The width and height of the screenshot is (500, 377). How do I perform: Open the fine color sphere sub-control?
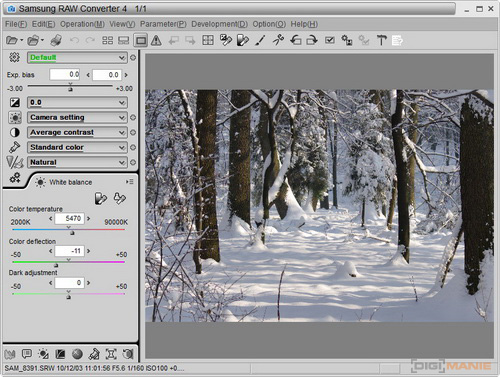(77, 354)
